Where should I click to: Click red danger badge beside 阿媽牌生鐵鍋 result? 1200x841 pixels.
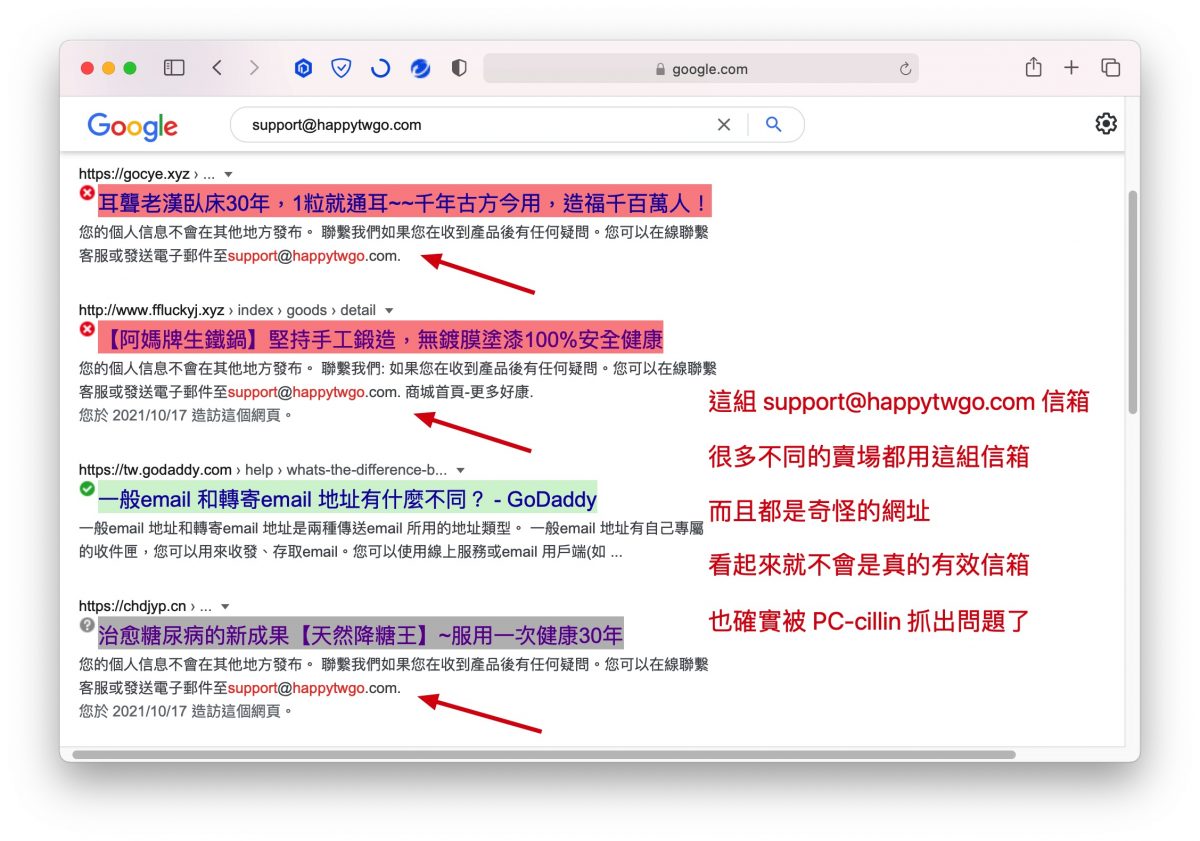click(87, 328)
